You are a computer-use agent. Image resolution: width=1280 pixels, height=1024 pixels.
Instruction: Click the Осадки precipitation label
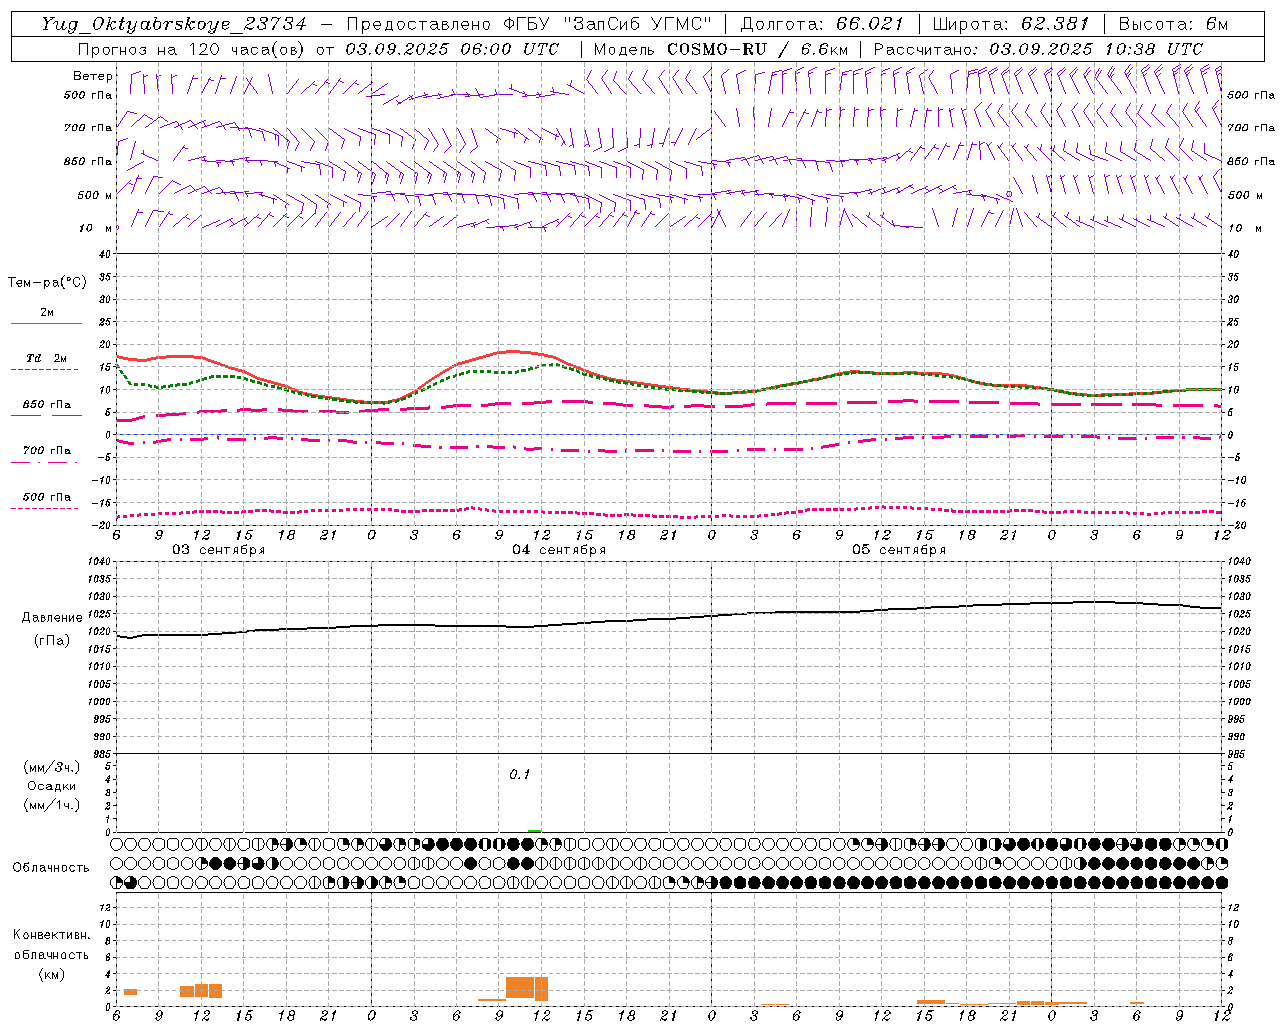point(51,786)
